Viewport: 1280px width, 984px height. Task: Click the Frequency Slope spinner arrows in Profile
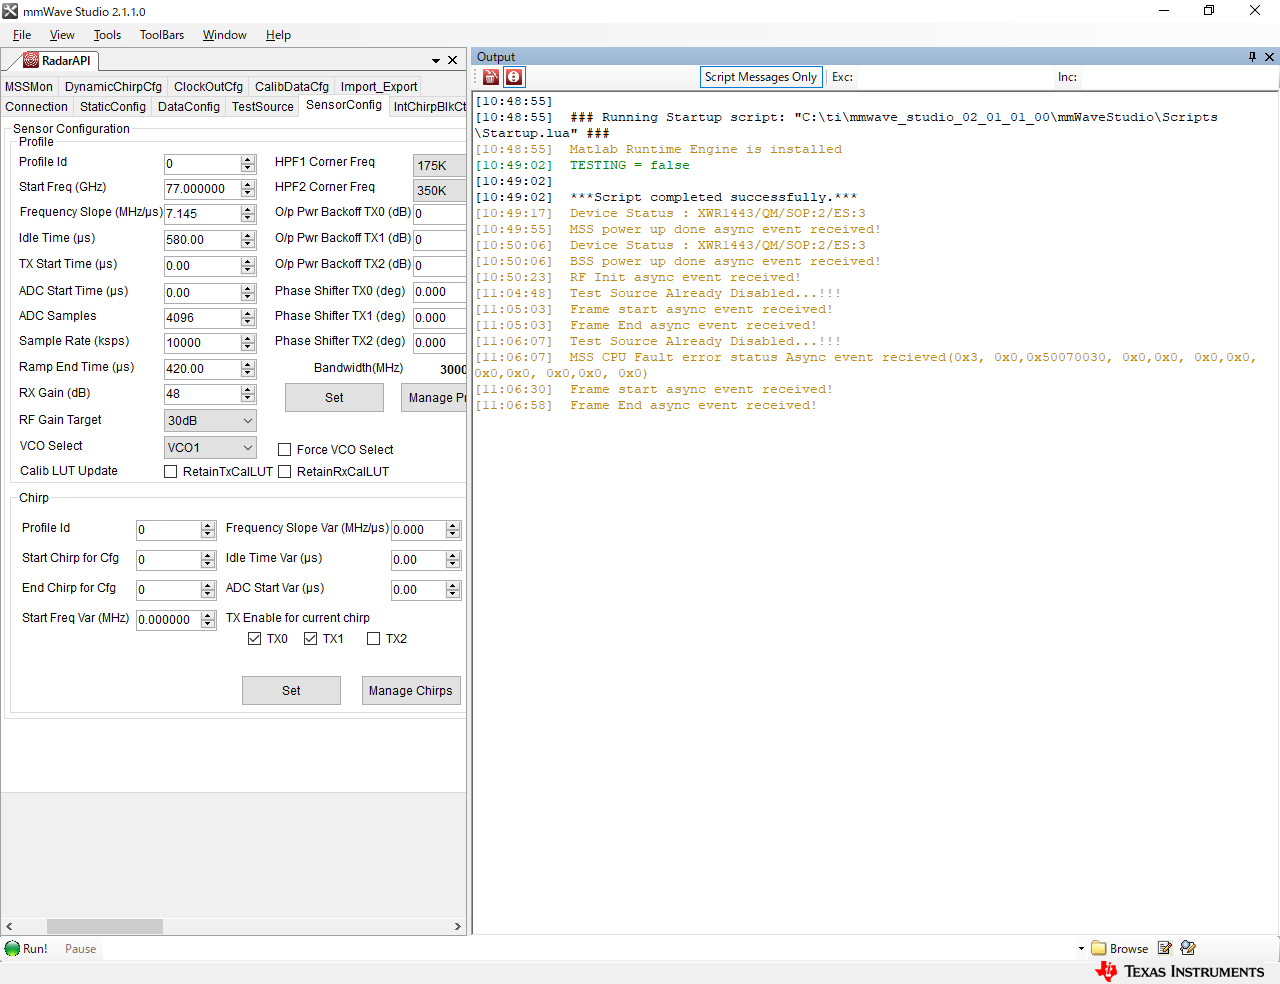coord(248,214)
